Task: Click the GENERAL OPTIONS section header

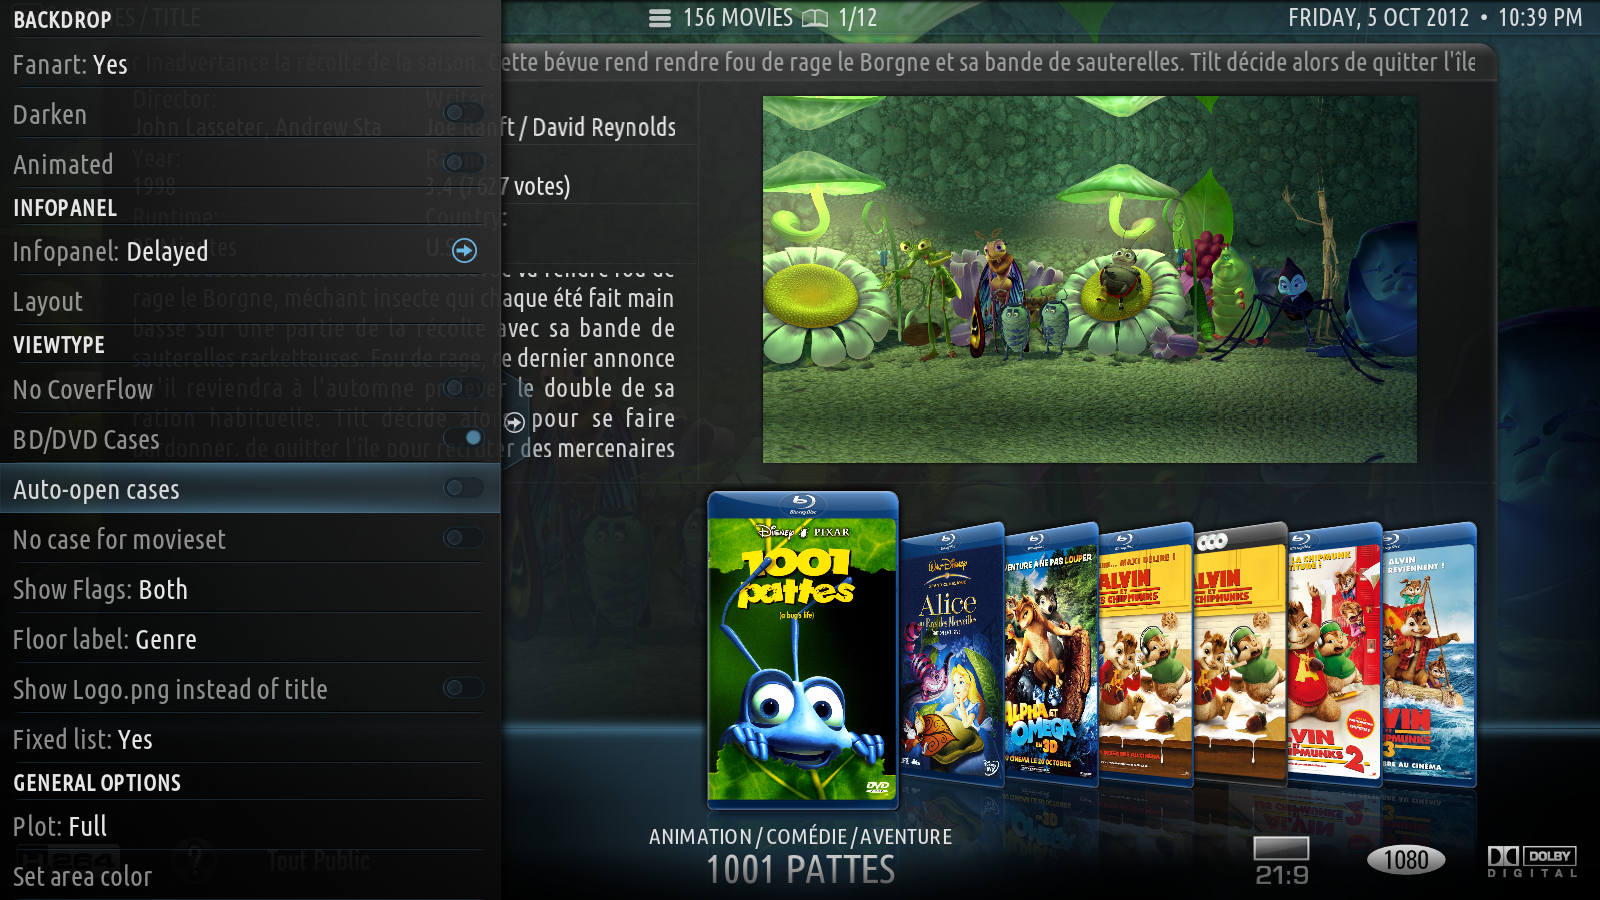Action: pos(97,782)
